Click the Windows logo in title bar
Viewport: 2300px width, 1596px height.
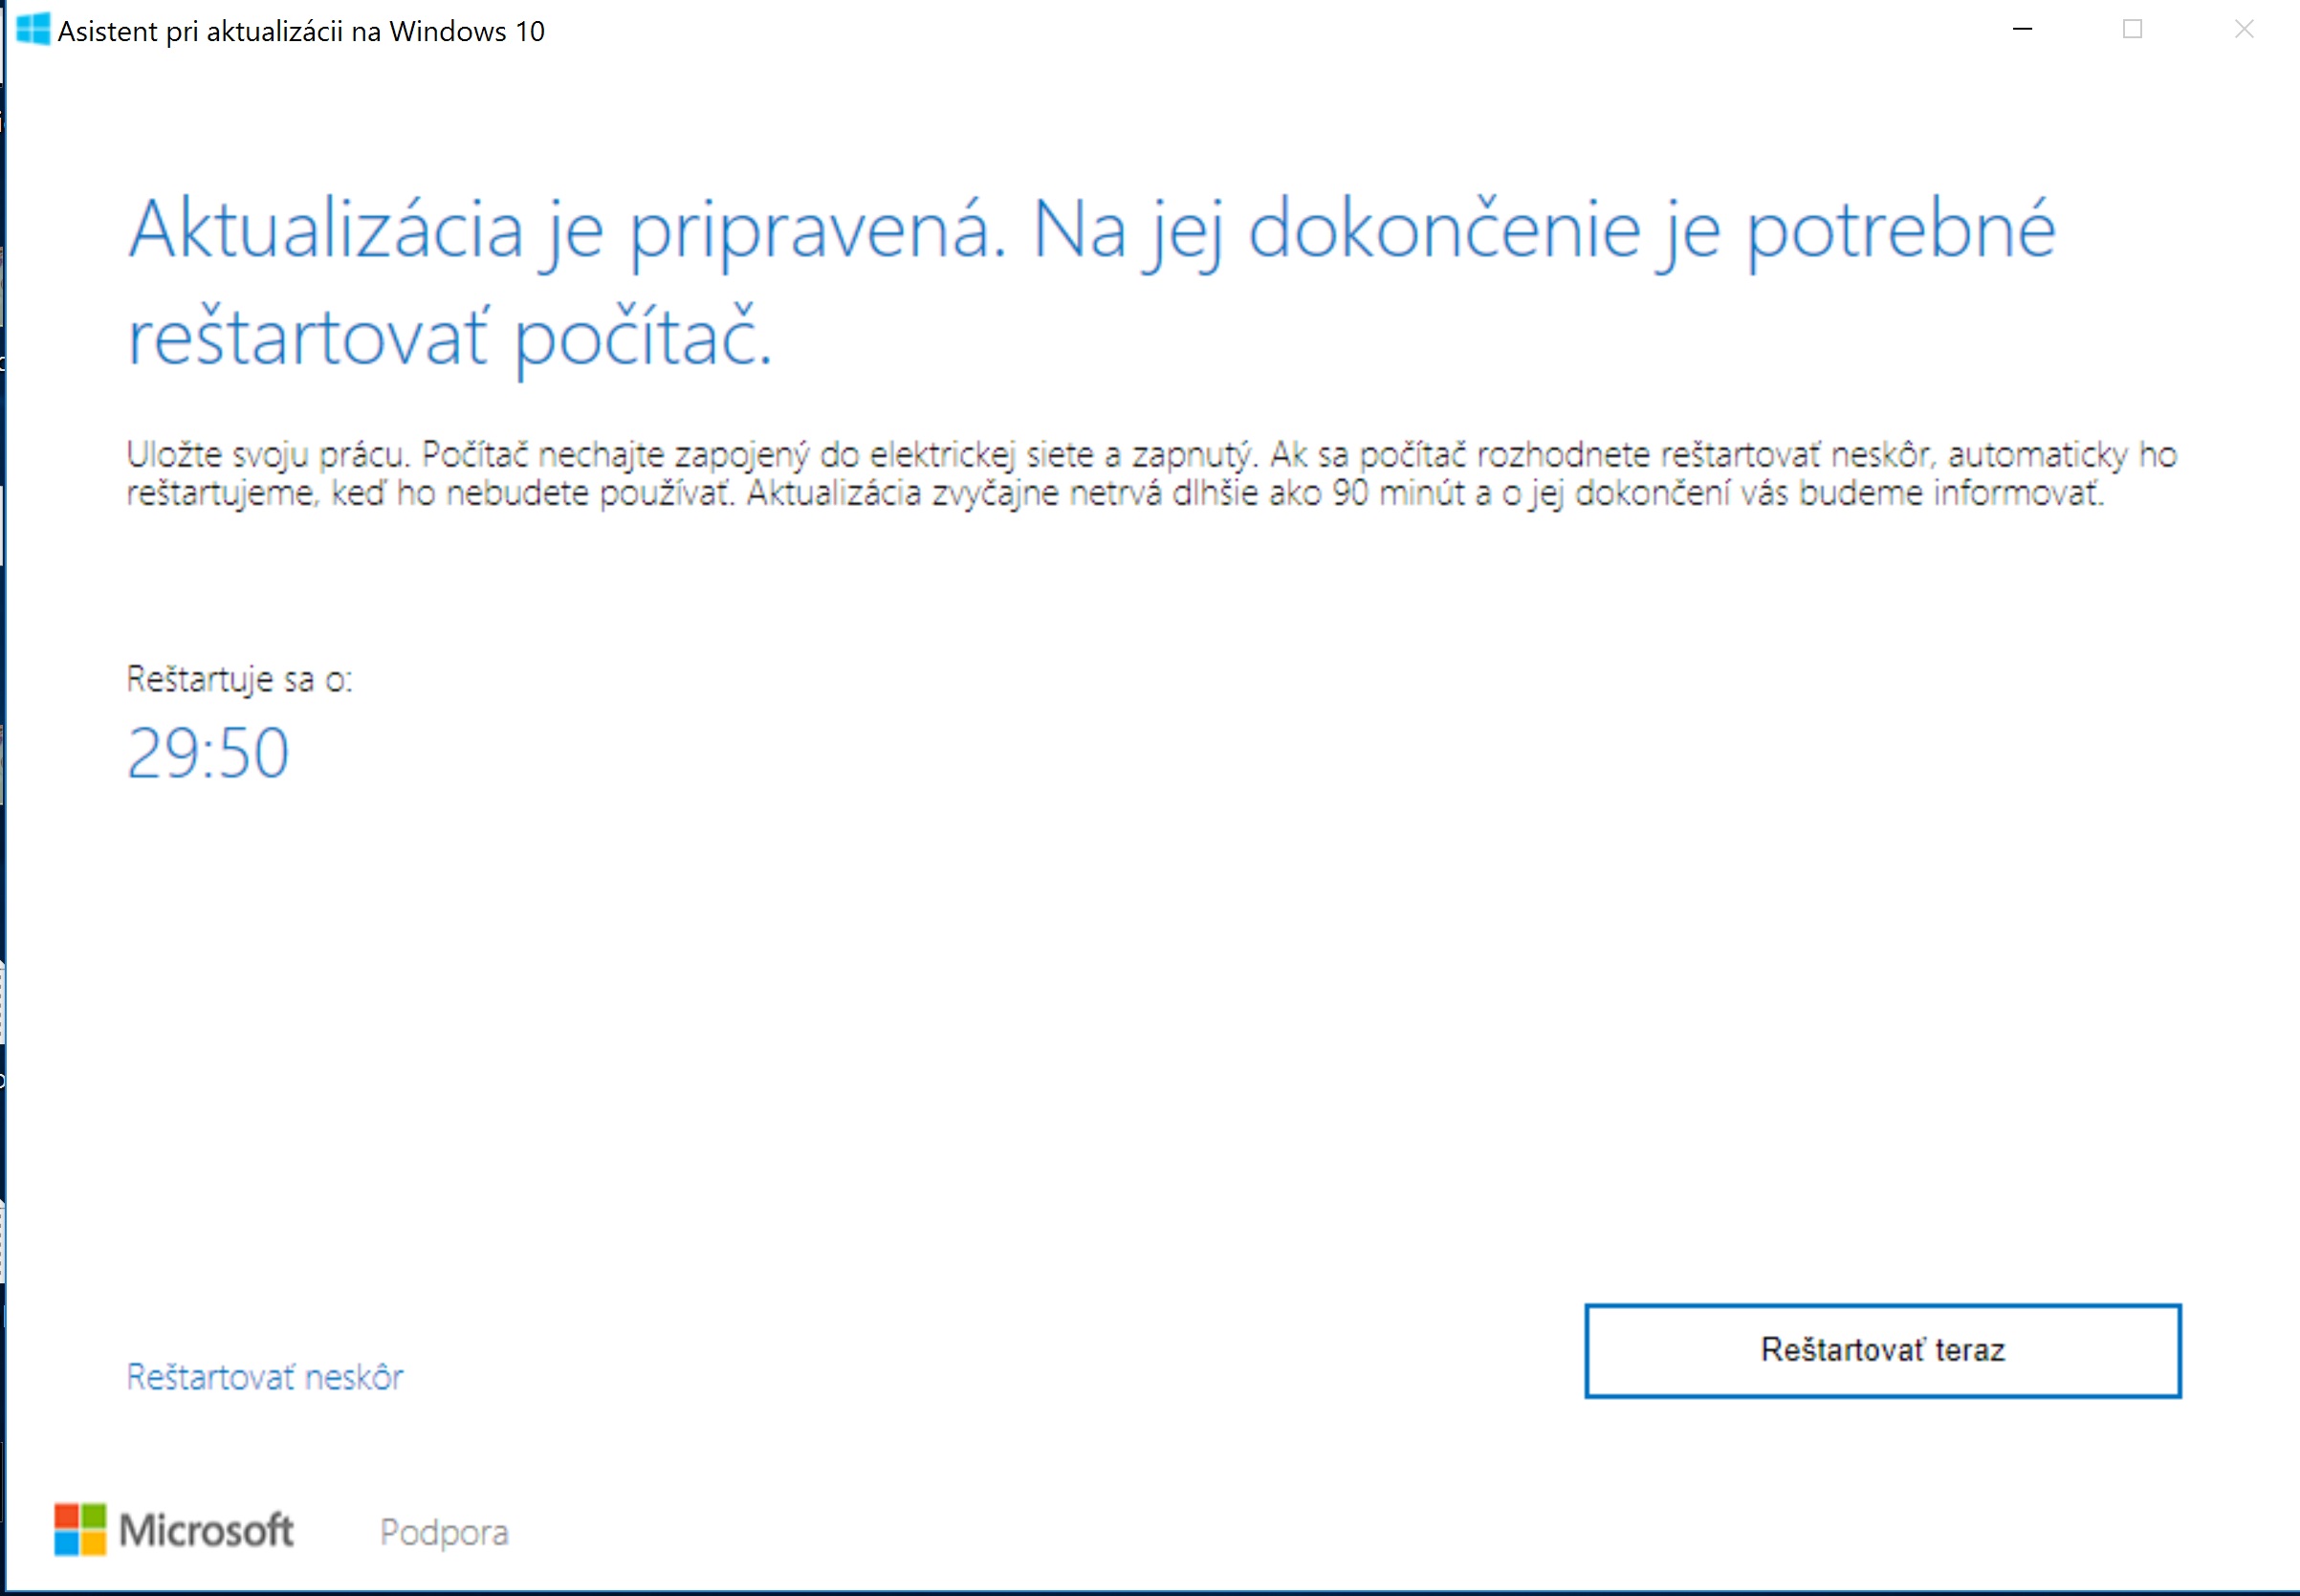click(33, 29)
